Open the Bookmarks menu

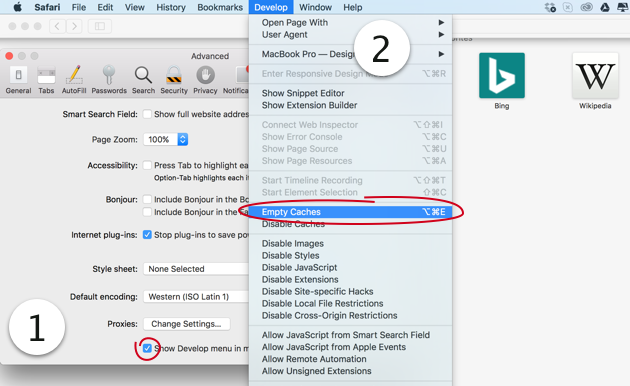pyautogui.click(x=220, y=7)
